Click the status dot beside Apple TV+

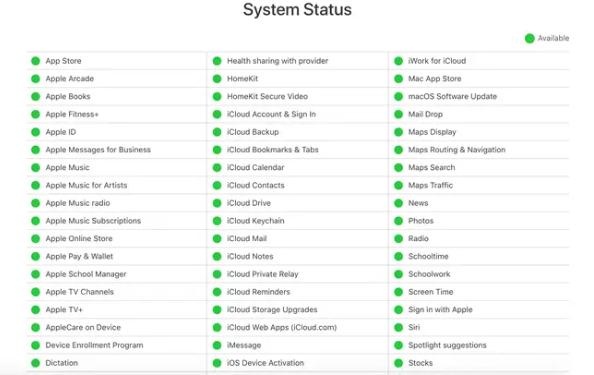click(36, 309)
